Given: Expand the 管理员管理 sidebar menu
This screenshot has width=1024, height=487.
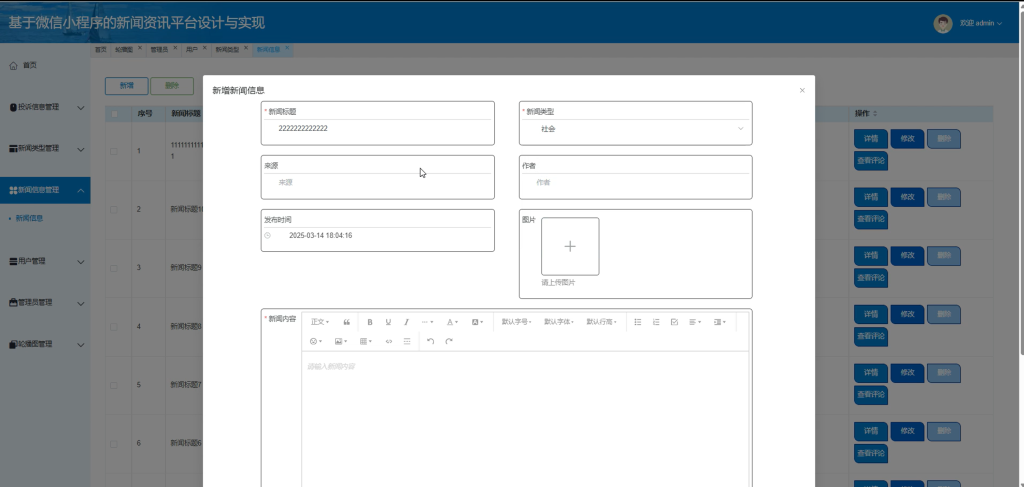Looking at the screenshot, I should click(x=45, y=303).
